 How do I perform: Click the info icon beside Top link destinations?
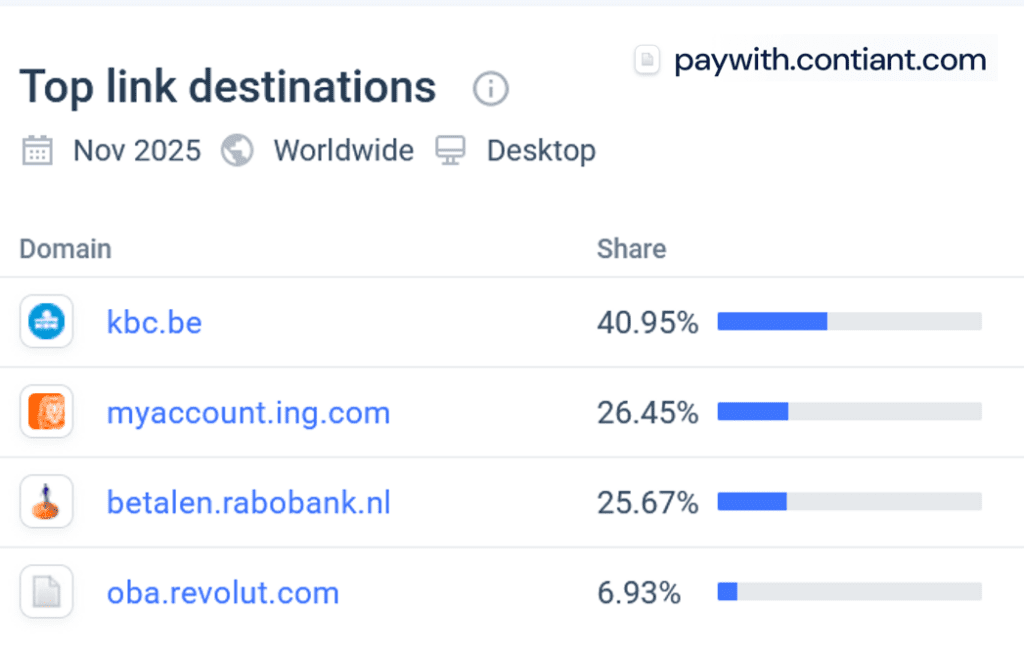click(490, 89)
